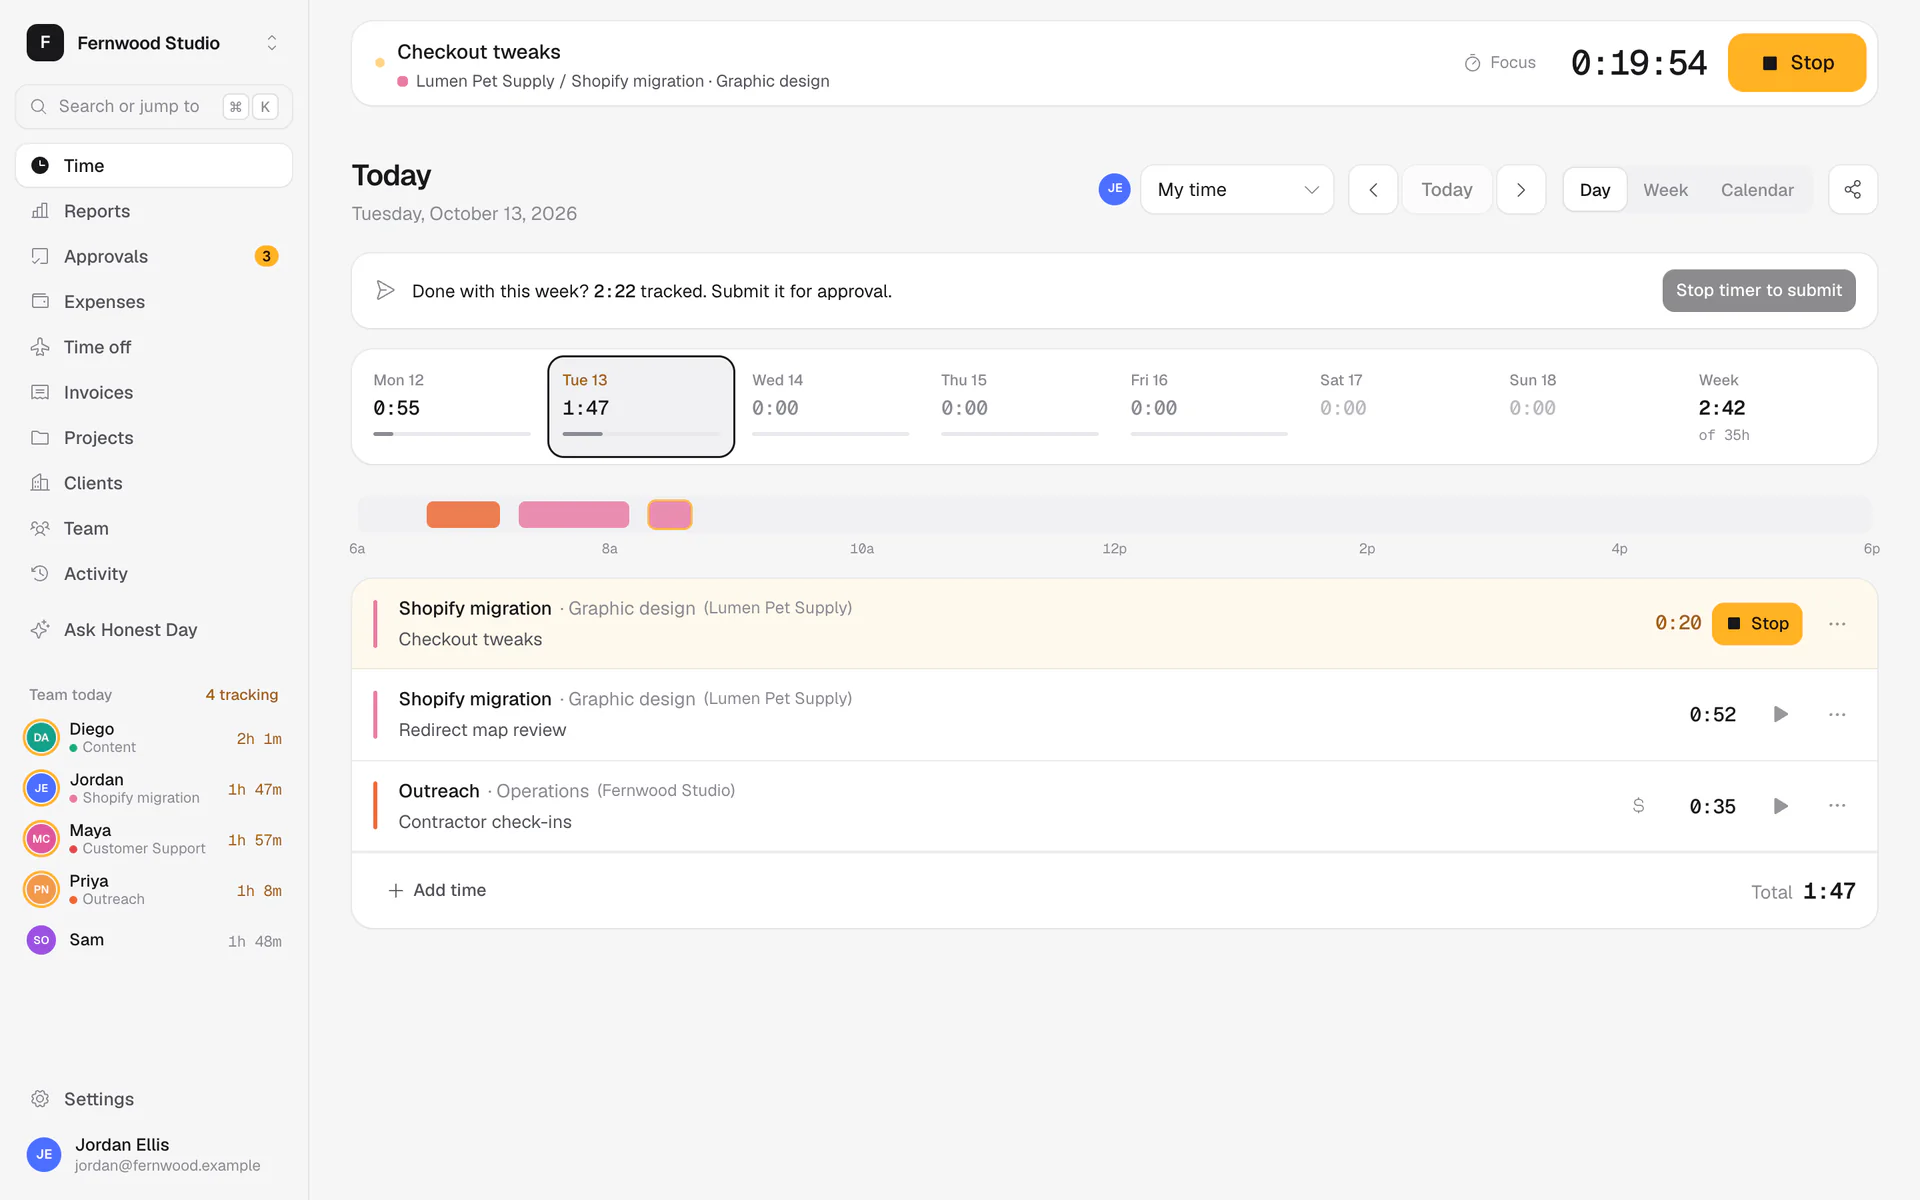Open more options for Contractor check-ins
This screenshot has width=1920, height=1200.
pyautogui.click(x=1837, y=806)
